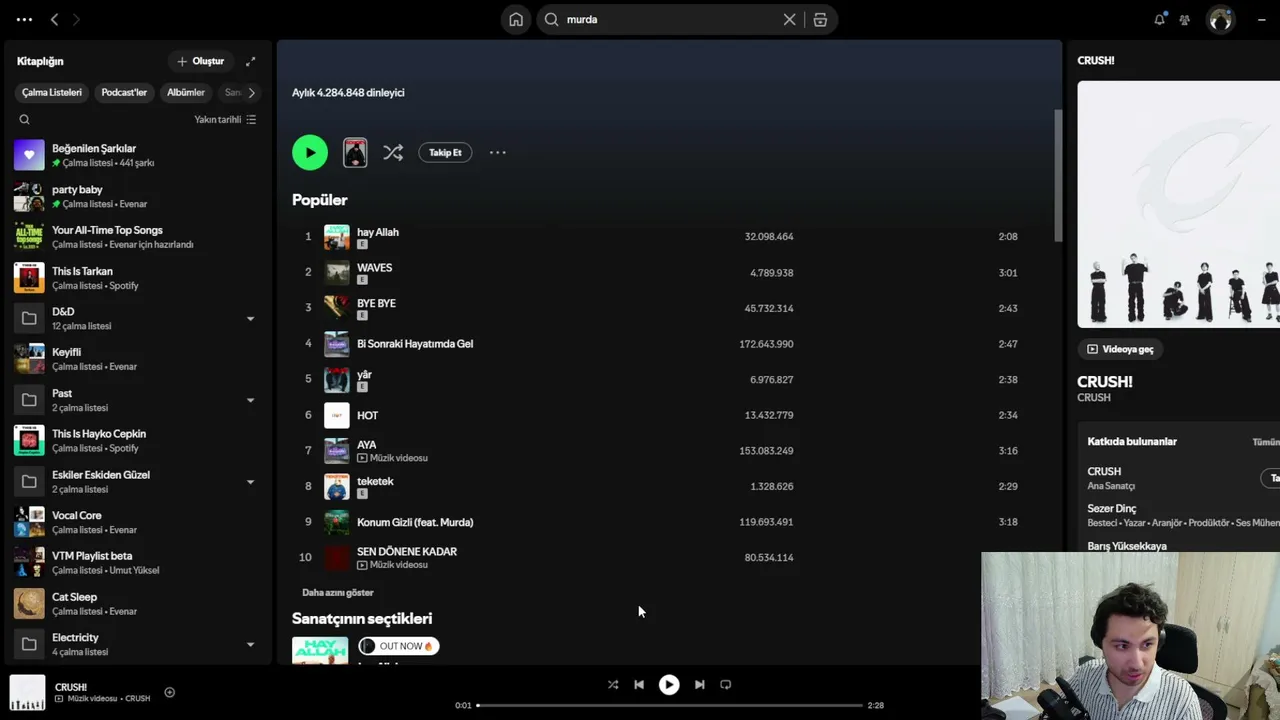This screenshot has width=1280, height=720.
Task: Open the This Is Hayko Cepkin playlist
Action: [x=138, y=441]
